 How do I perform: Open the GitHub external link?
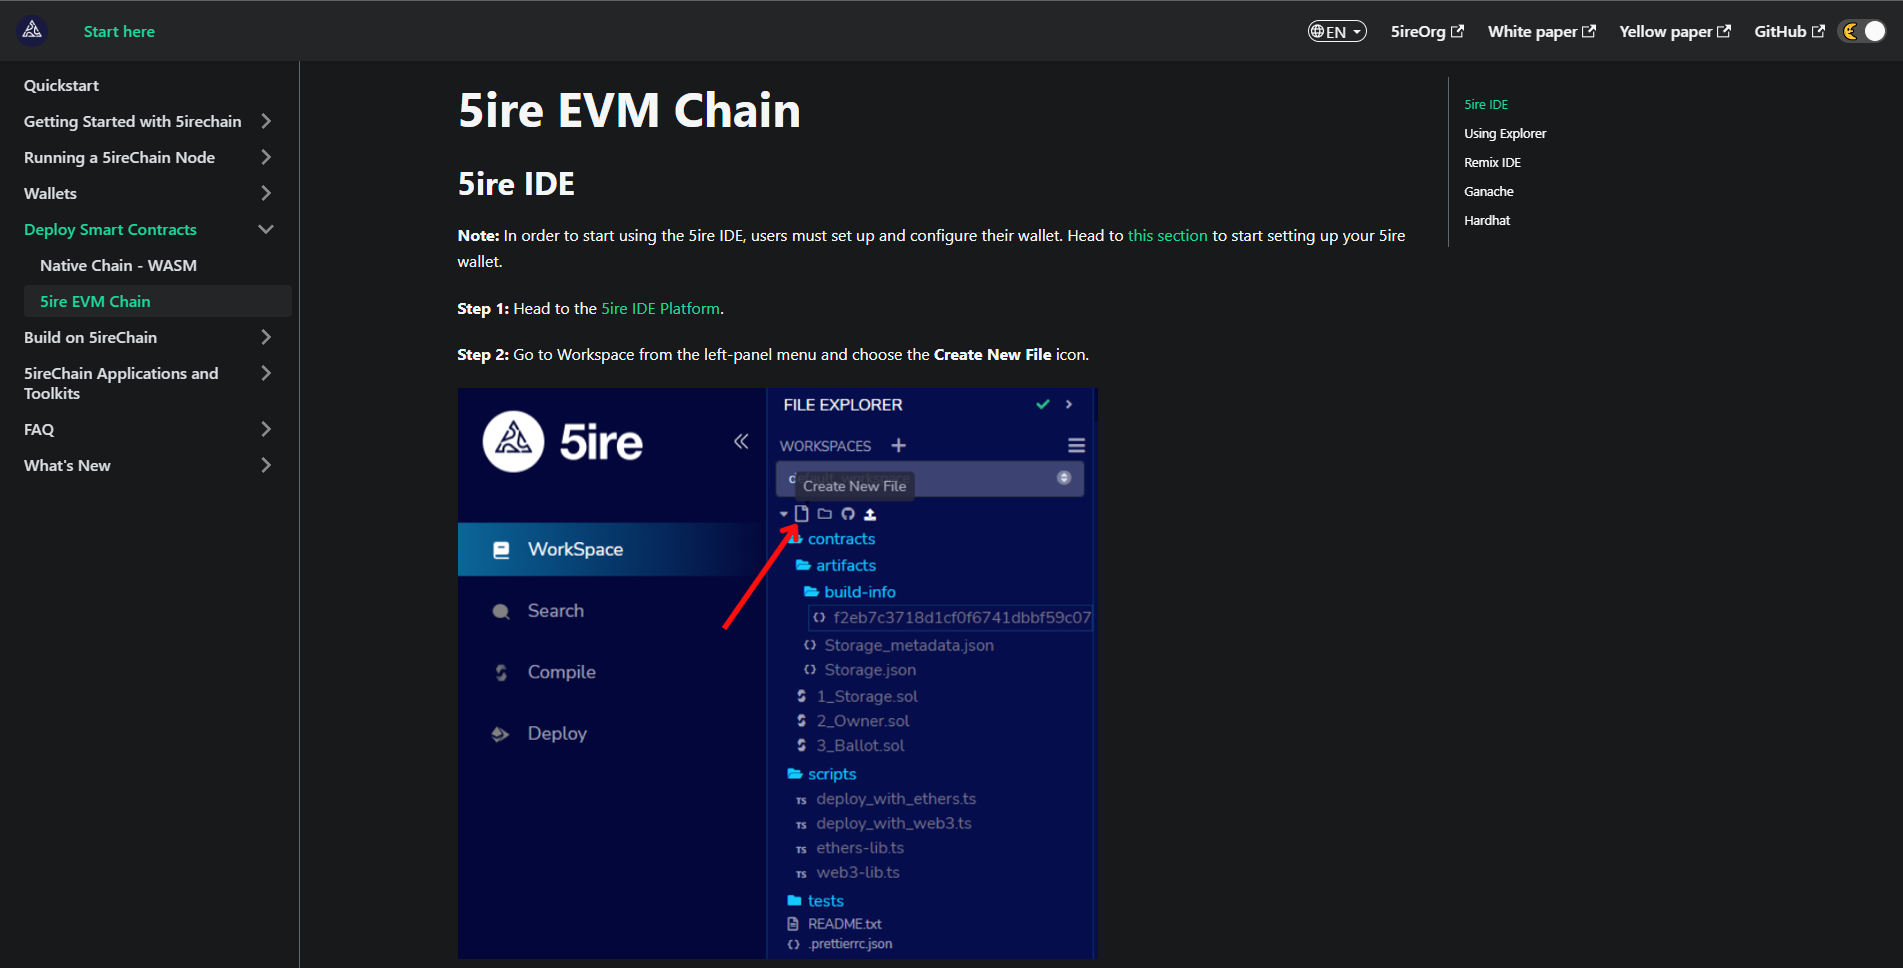click(1788, 32)
